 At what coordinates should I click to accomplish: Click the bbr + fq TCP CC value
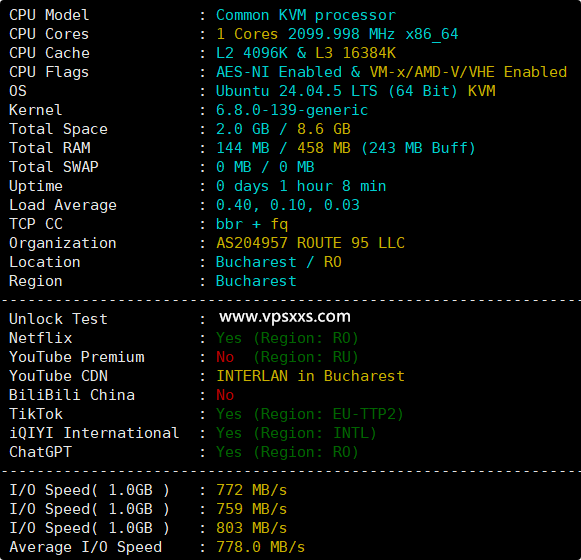252,224
